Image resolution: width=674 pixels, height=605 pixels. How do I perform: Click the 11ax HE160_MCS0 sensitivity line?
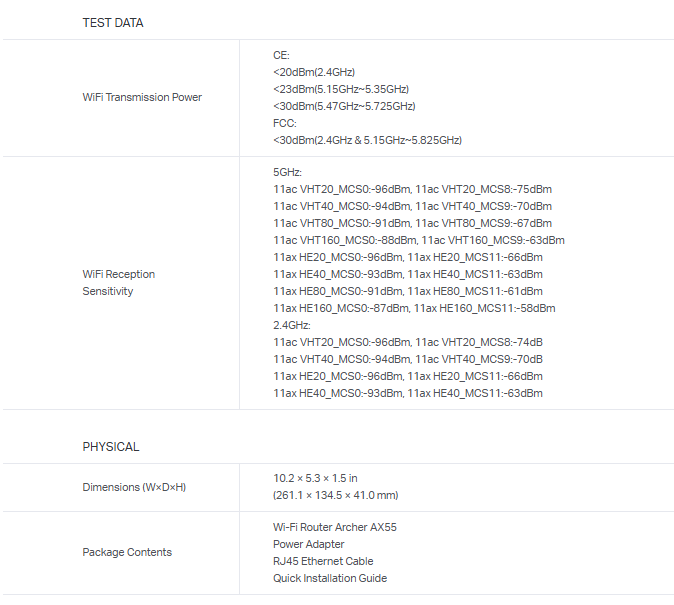[414, 308]
